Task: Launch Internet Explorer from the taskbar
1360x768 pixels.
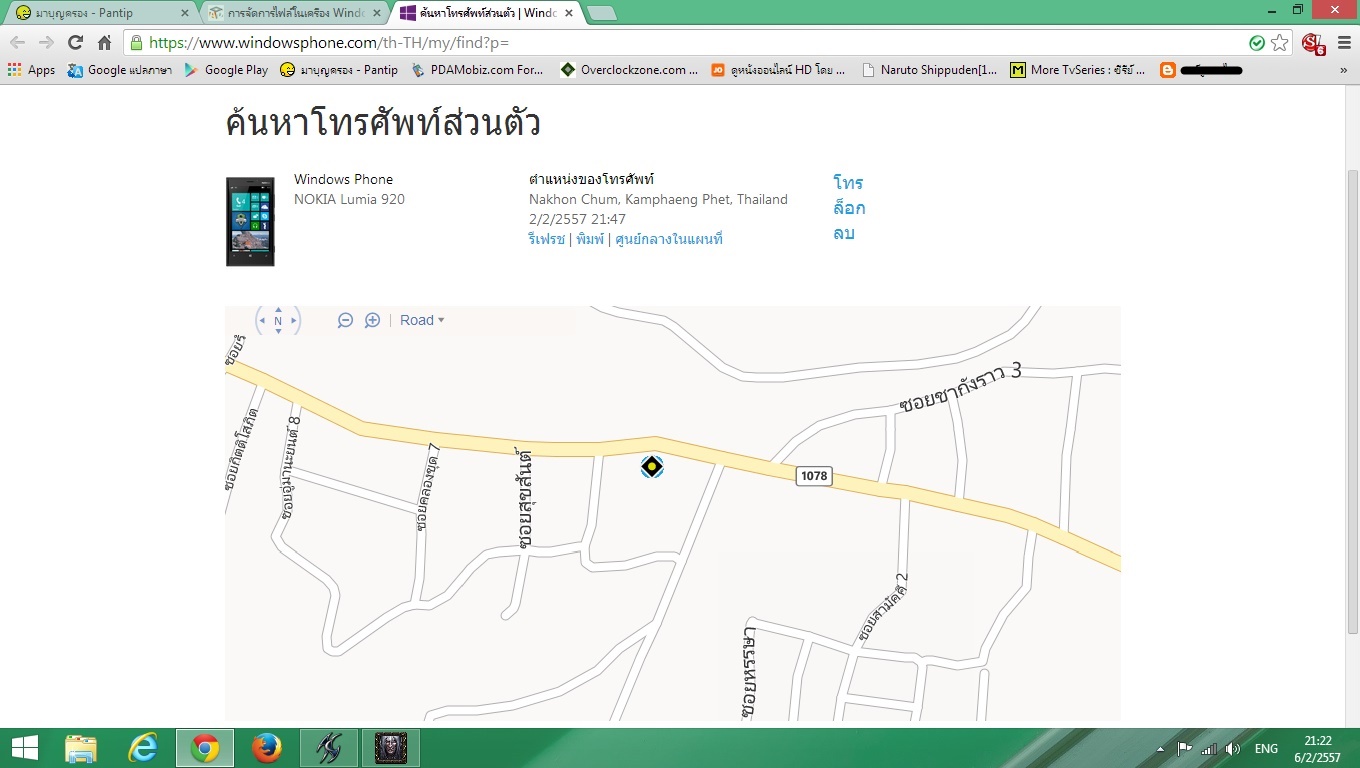Action: coord(143,748)
